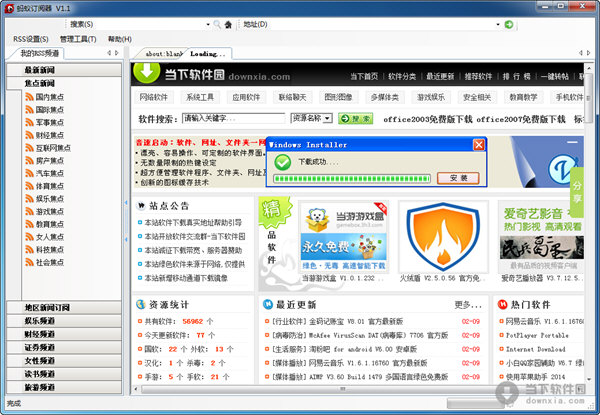600x415 pixels.
Task: Expand the 财经频道 section
Action: [64, 334]
